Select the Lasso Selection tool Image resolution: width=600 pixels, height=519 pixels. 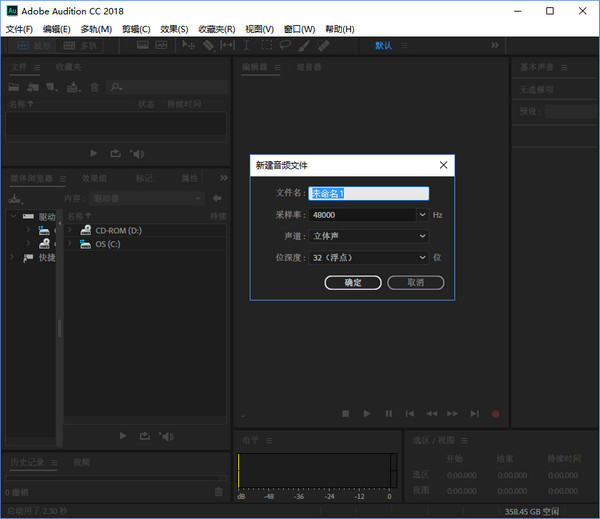pos(285,46)
